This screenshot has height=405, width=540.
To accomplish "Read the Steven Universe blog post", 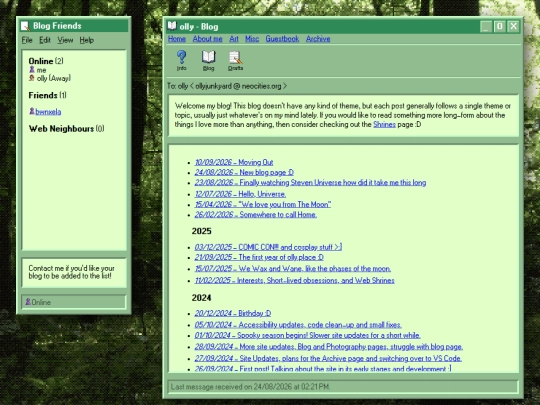I will [310, 183].
